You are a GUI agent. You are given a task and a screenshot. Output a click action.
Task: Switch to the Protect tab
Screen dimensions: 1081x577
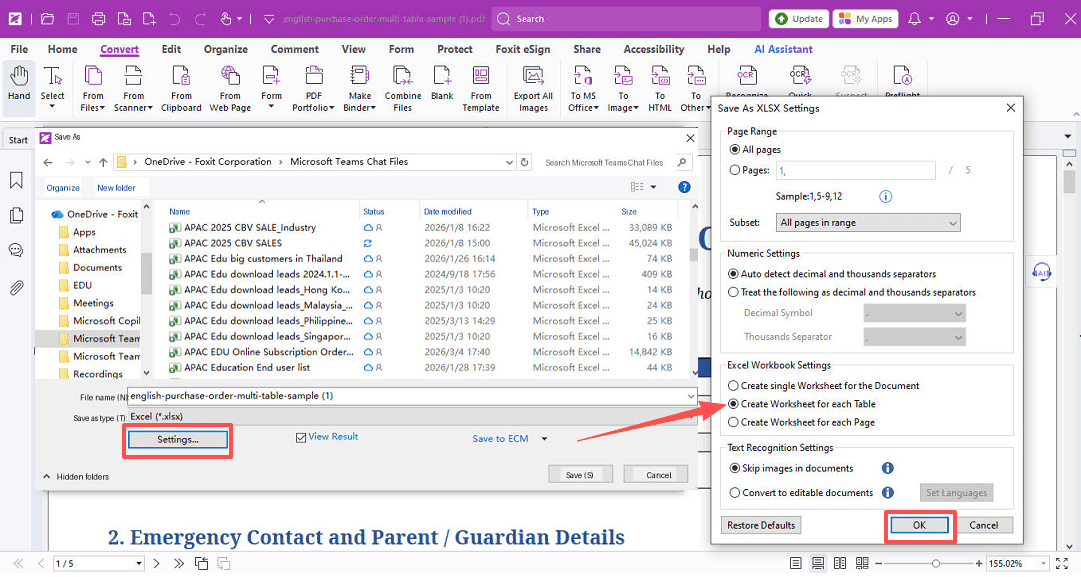point(455,49)
